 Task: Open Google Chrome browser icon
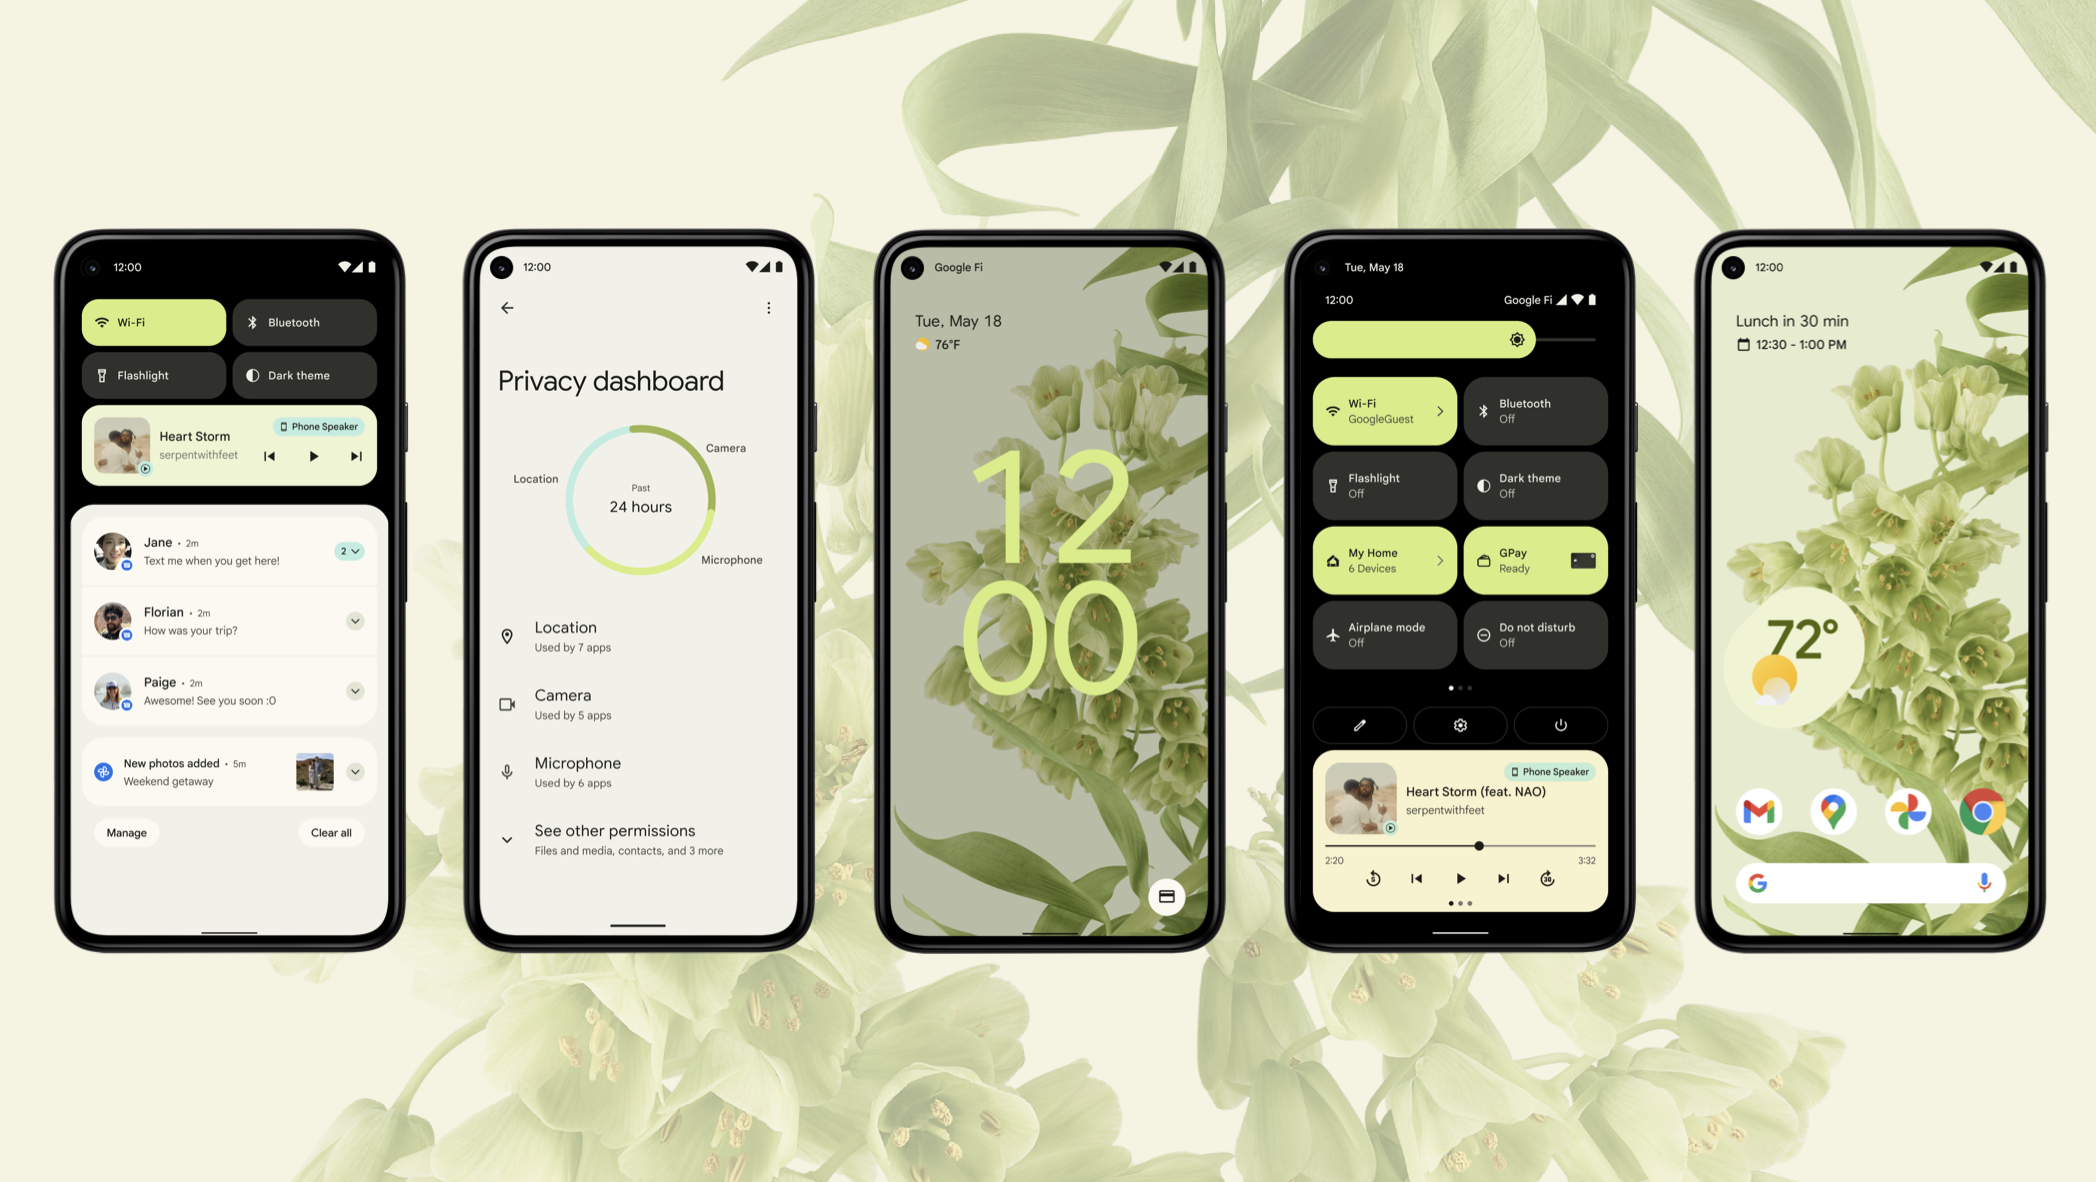(x=1981, y=811)
